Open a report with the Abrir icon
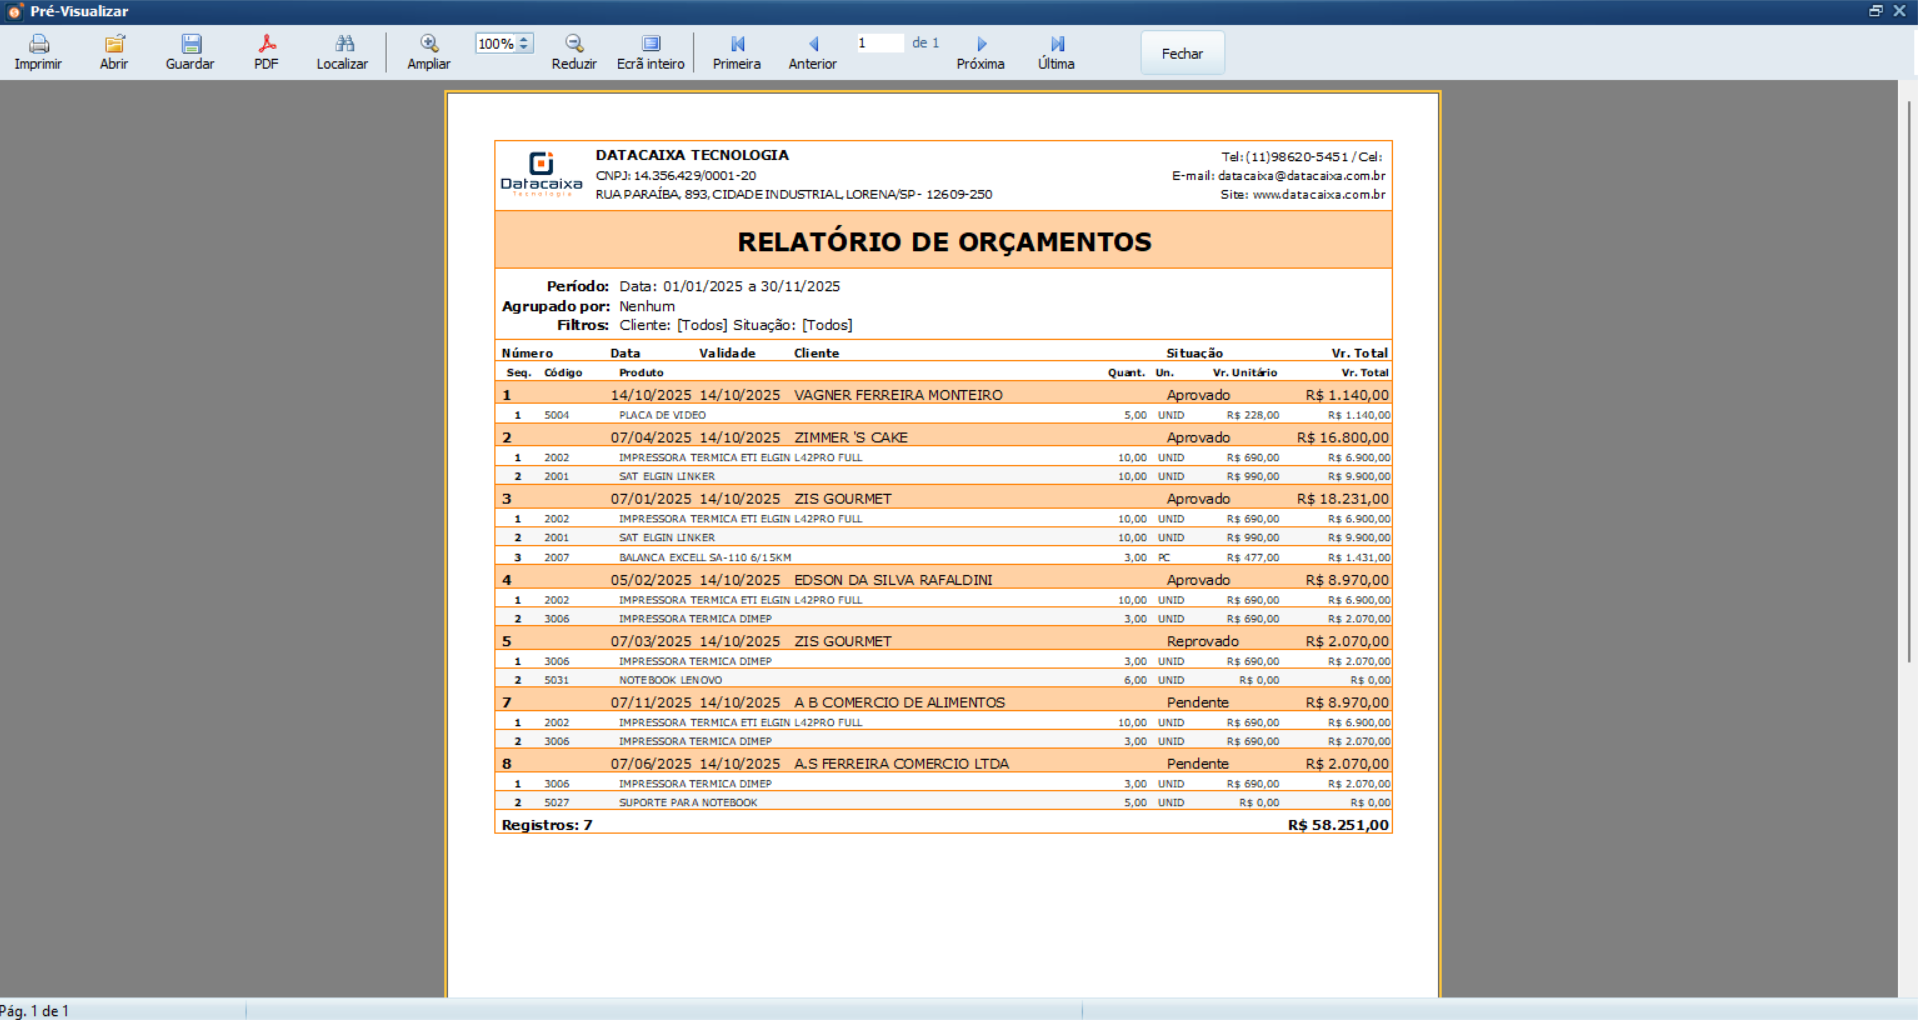1918x1020 pixels. click(113, 52)
